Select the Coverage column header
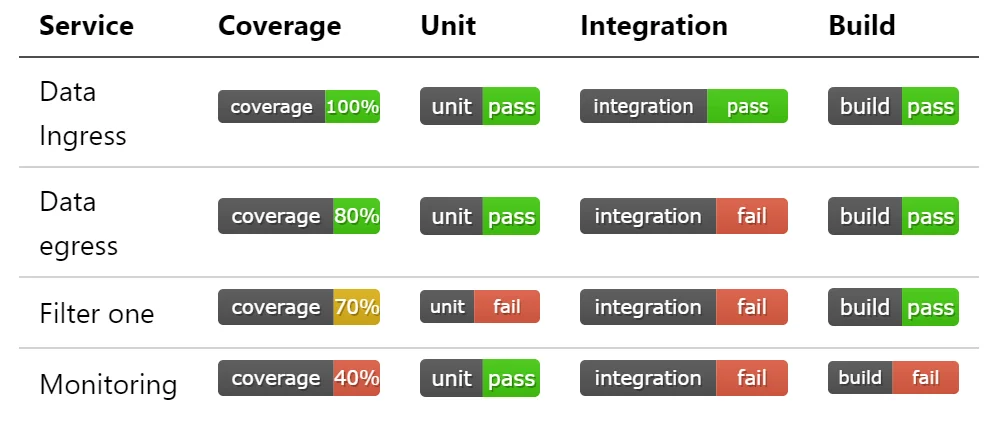 click(x=279, y=26)
